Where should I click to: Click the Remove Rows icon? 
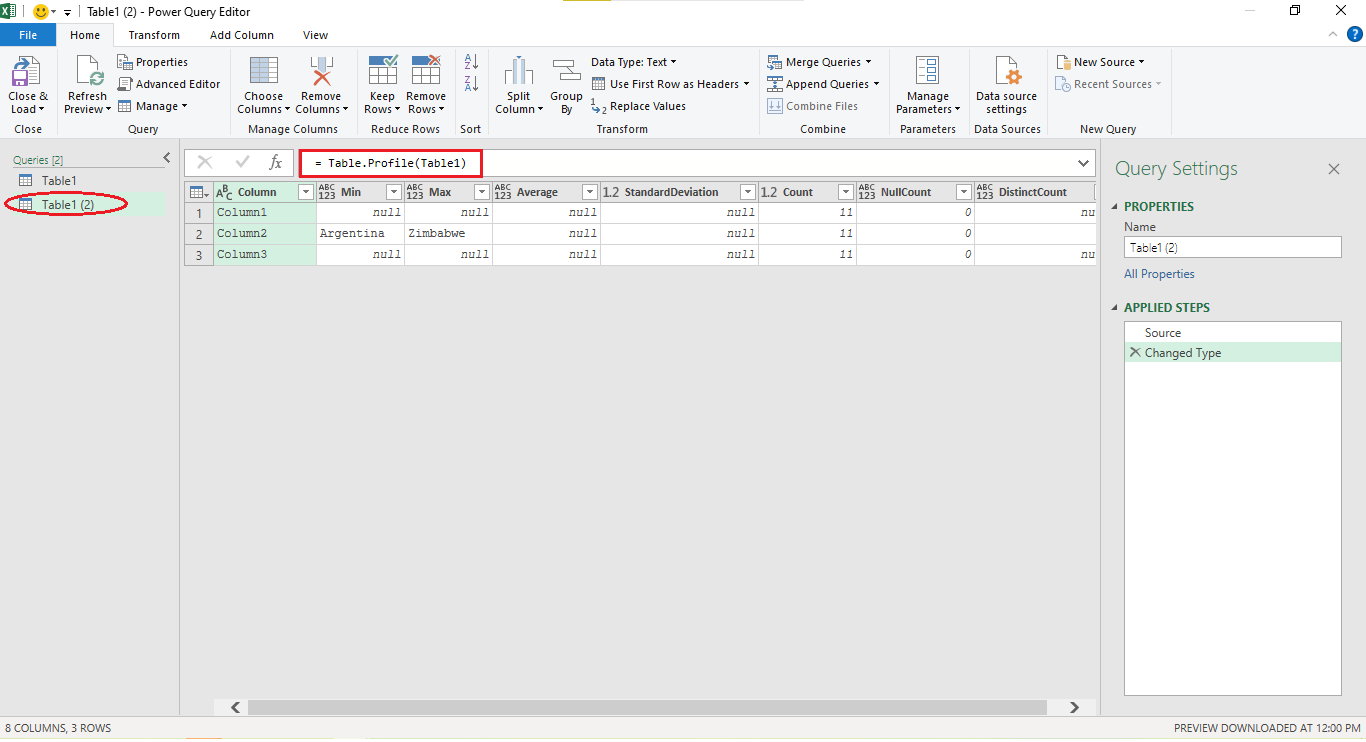[426, 72]
